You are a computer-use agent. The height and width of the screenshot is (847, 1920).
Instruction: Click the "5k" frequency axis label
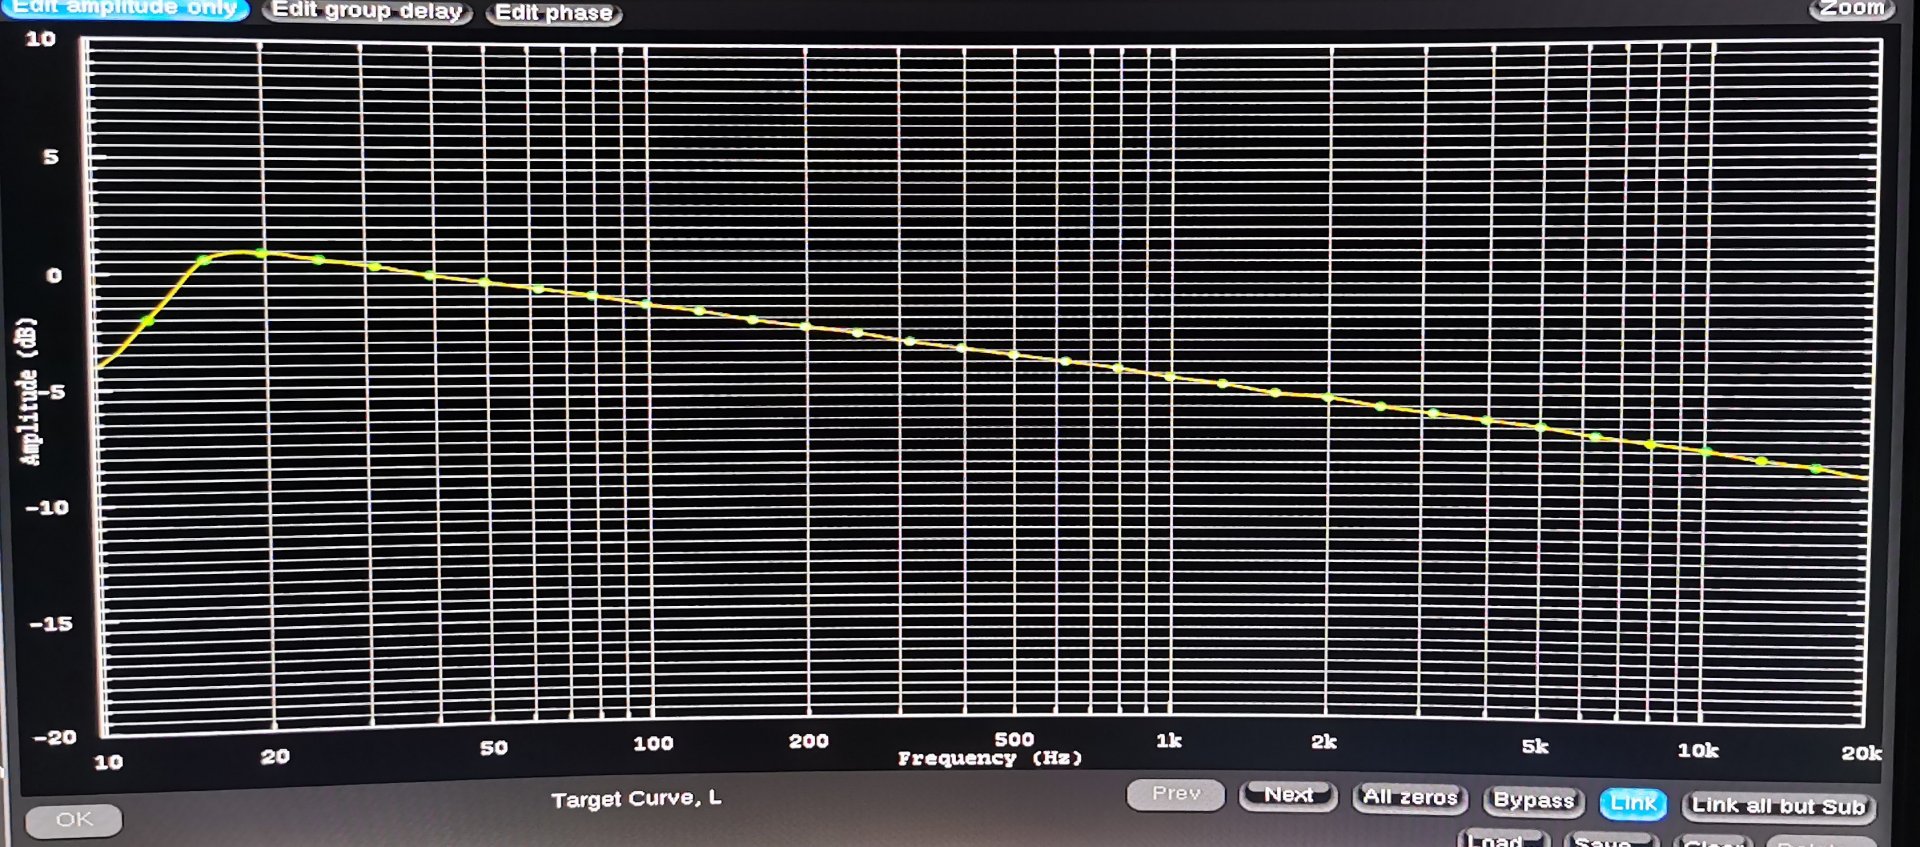click(x=1535, y=746)
